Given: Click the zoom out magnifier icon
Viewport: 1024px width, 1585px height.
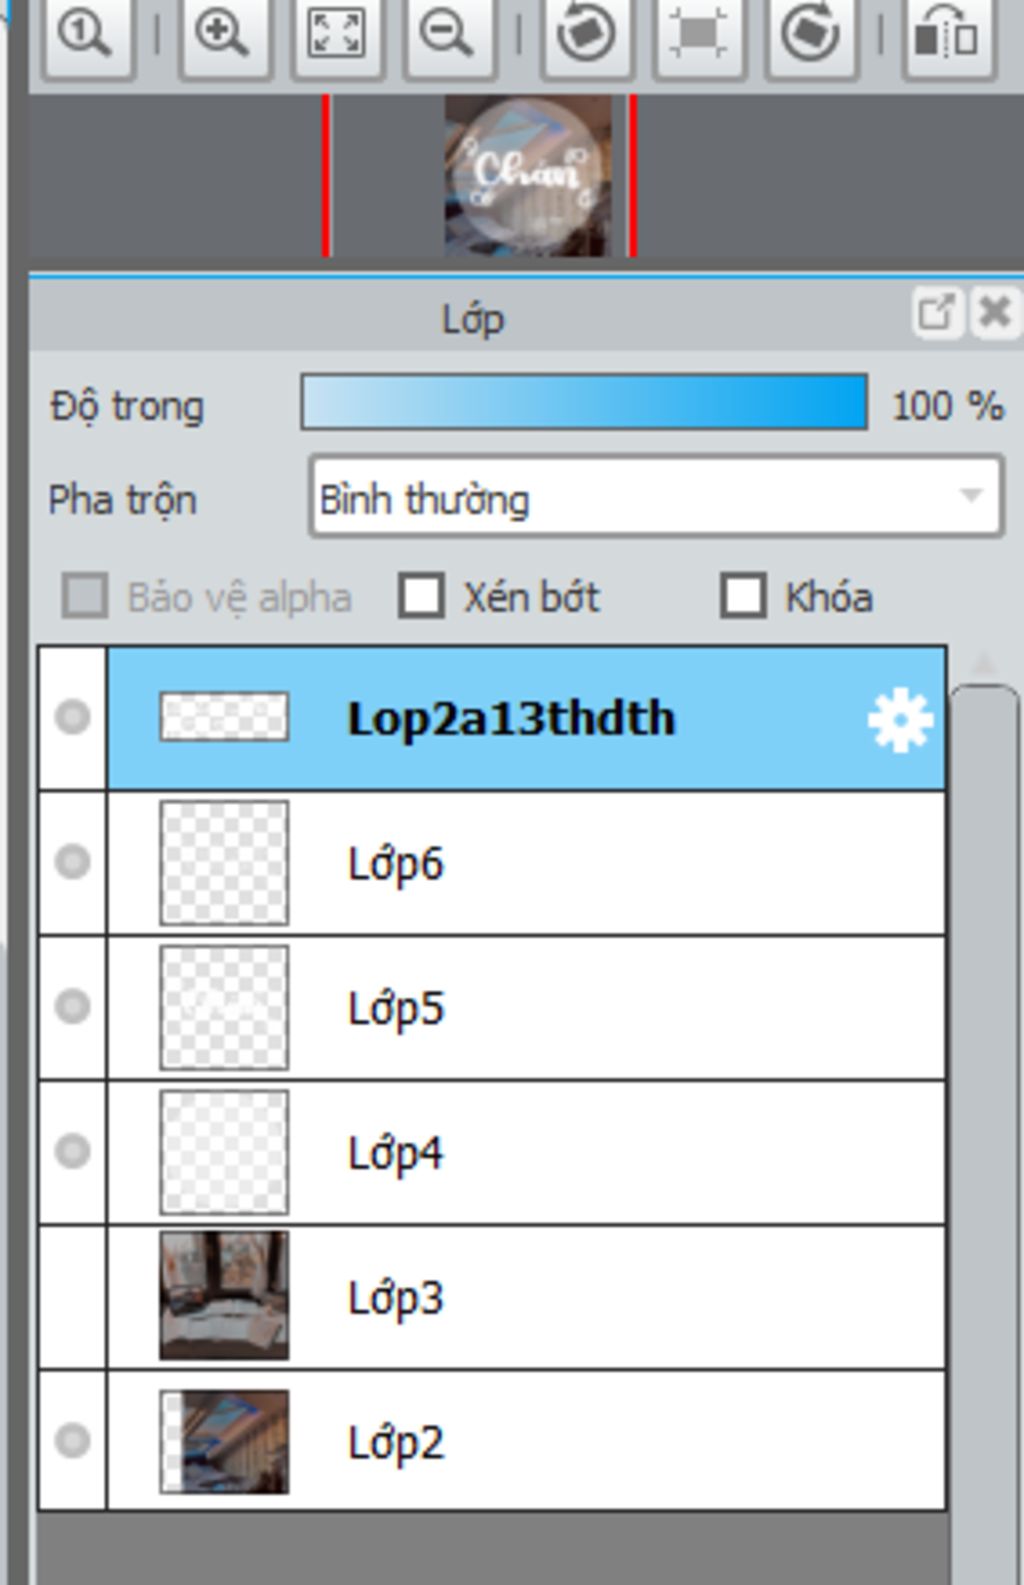Looking at the screenshot, I should [x=447, y=33].
